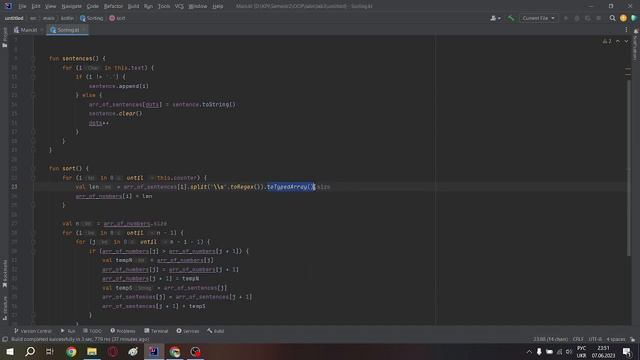Screen dimensions: 640x360
Task: Click the Sorting class breadcrumb
Action: click(92, 18)
